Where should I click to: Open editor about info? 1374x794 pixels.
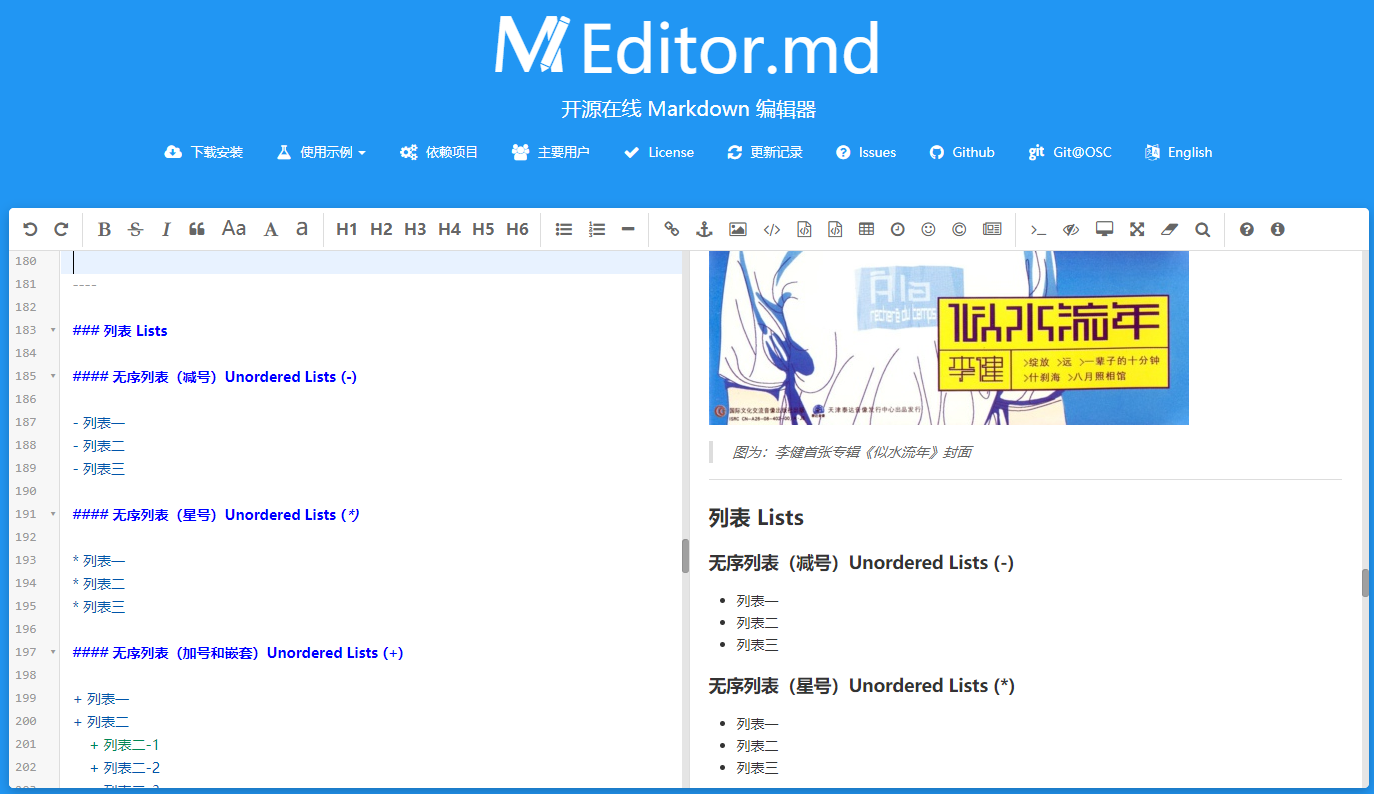(1277, 229)
